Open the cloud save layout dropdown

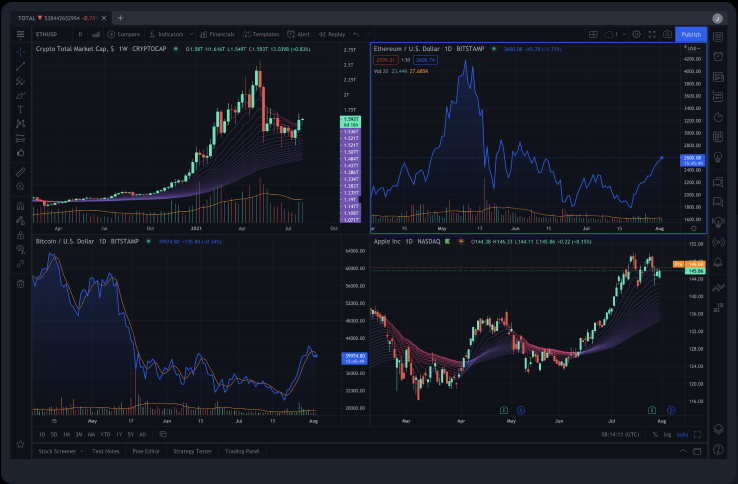point(615,34)
